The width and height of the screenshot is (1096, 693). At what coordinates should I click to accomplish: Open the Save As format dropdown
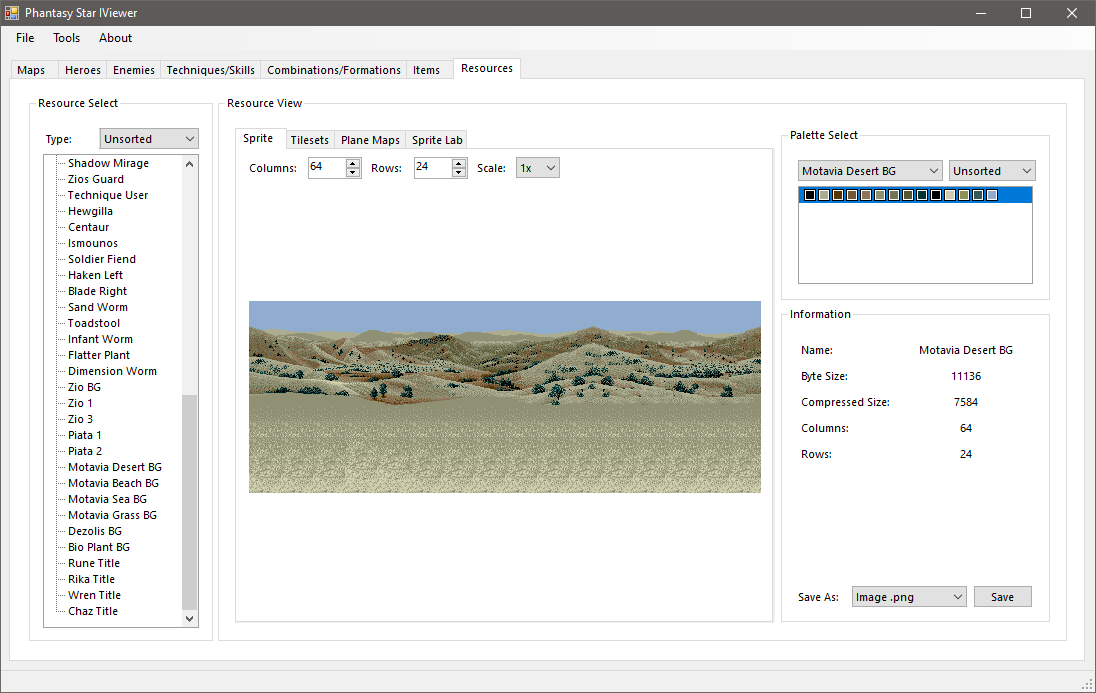point(909,596)
